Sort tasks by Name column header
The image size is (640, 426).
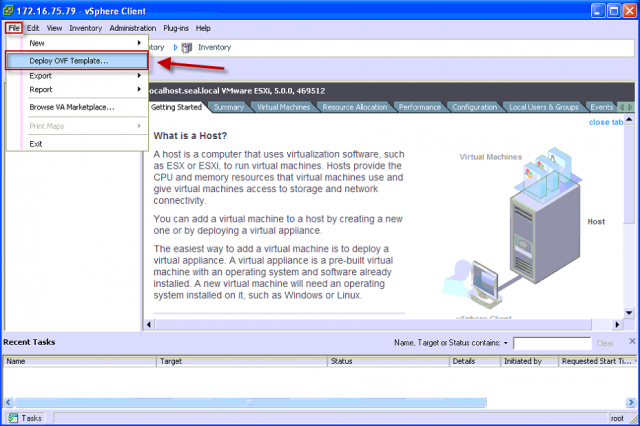coord(80,361)
